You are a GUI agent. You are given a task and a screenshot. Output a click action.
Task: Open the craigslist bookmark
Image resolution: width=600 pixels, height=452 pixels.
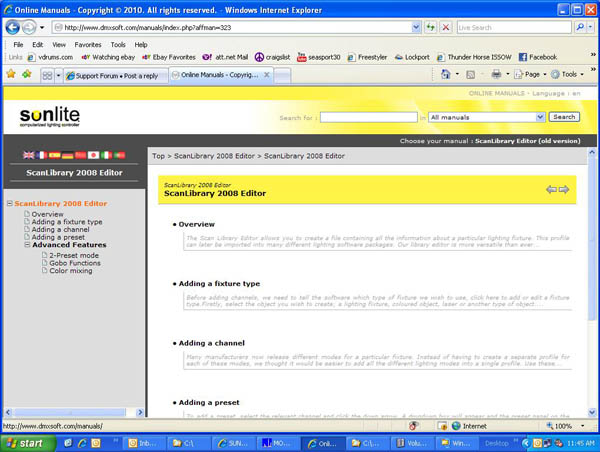pyautogui.click(x=272, y=57)
